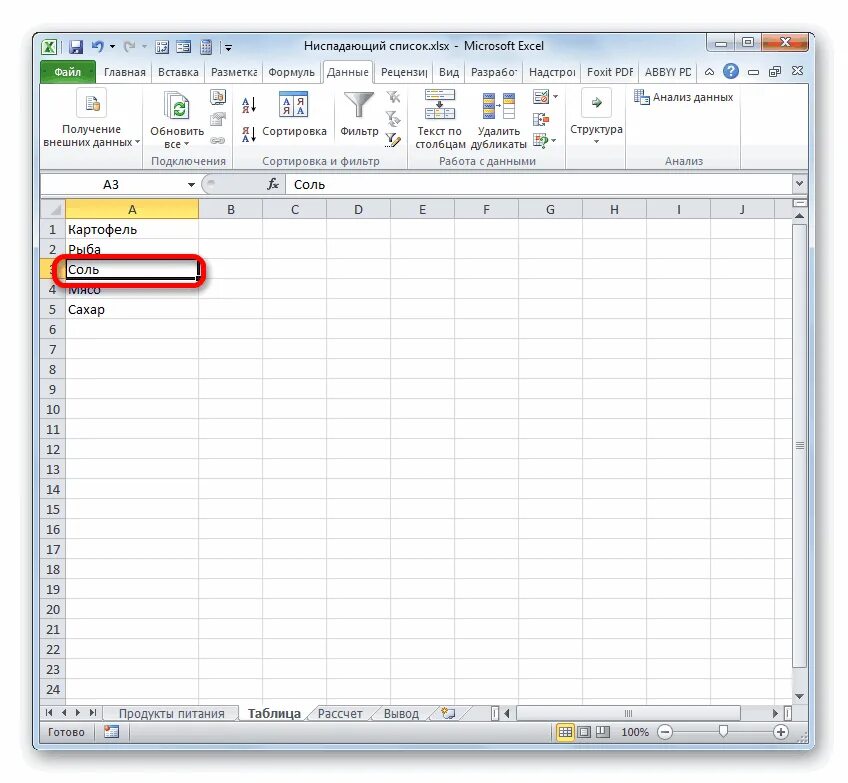Open the Разметка page layout tab

point(234,72)
